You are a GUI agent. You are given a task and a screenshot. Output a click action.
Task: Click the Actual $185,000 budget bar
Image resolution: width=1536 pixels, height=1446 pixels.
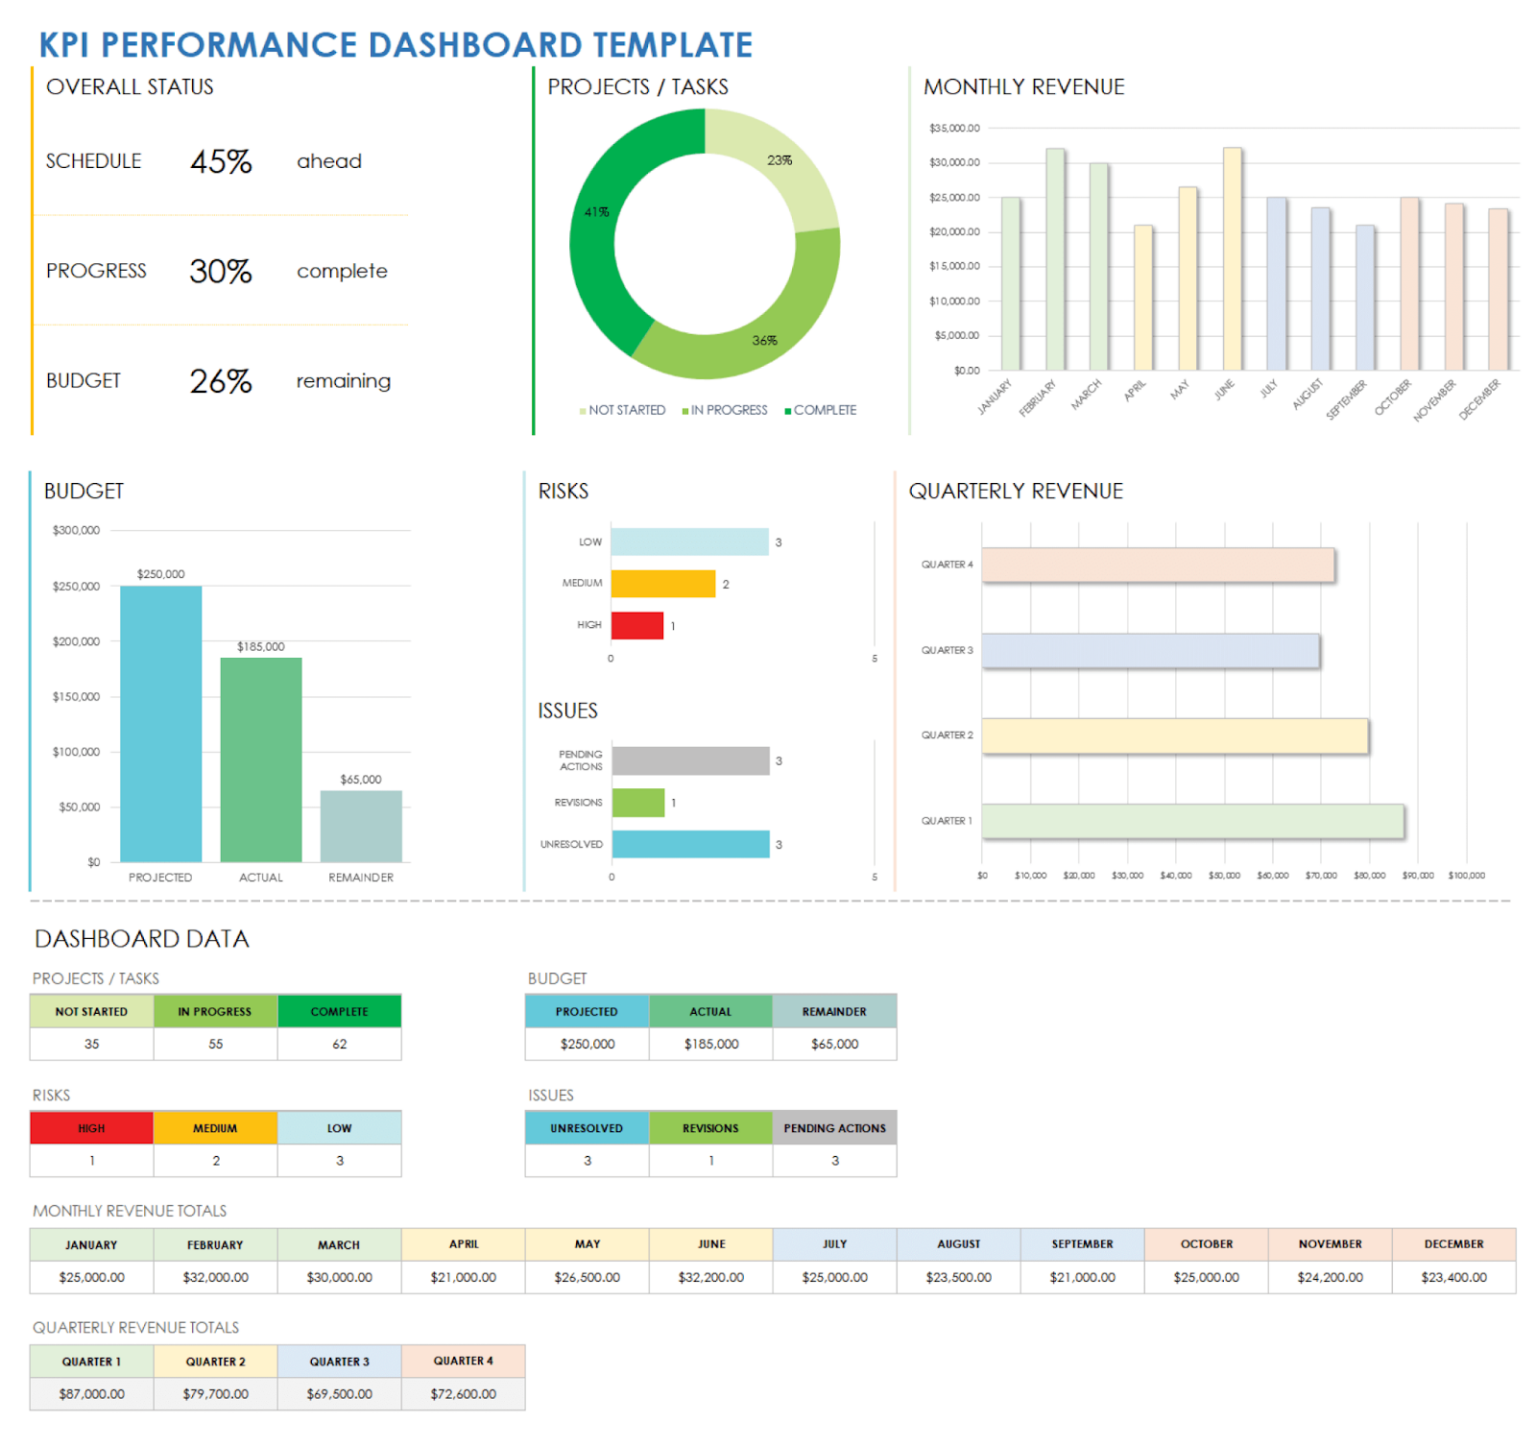[x=261, y=760]
